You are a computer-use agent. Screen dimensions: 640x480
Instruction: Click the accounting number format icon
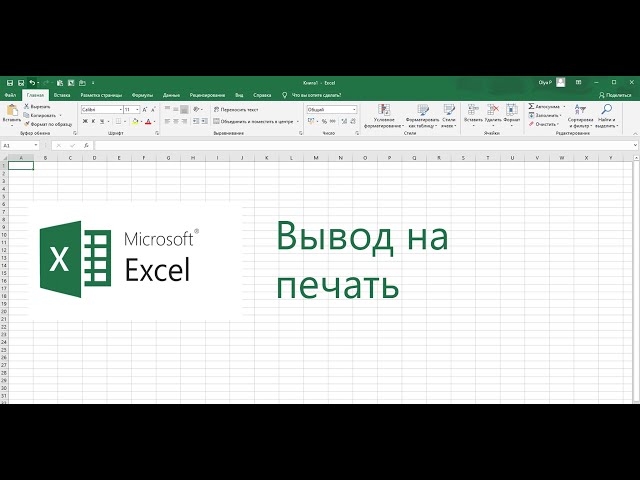point(311,121)
